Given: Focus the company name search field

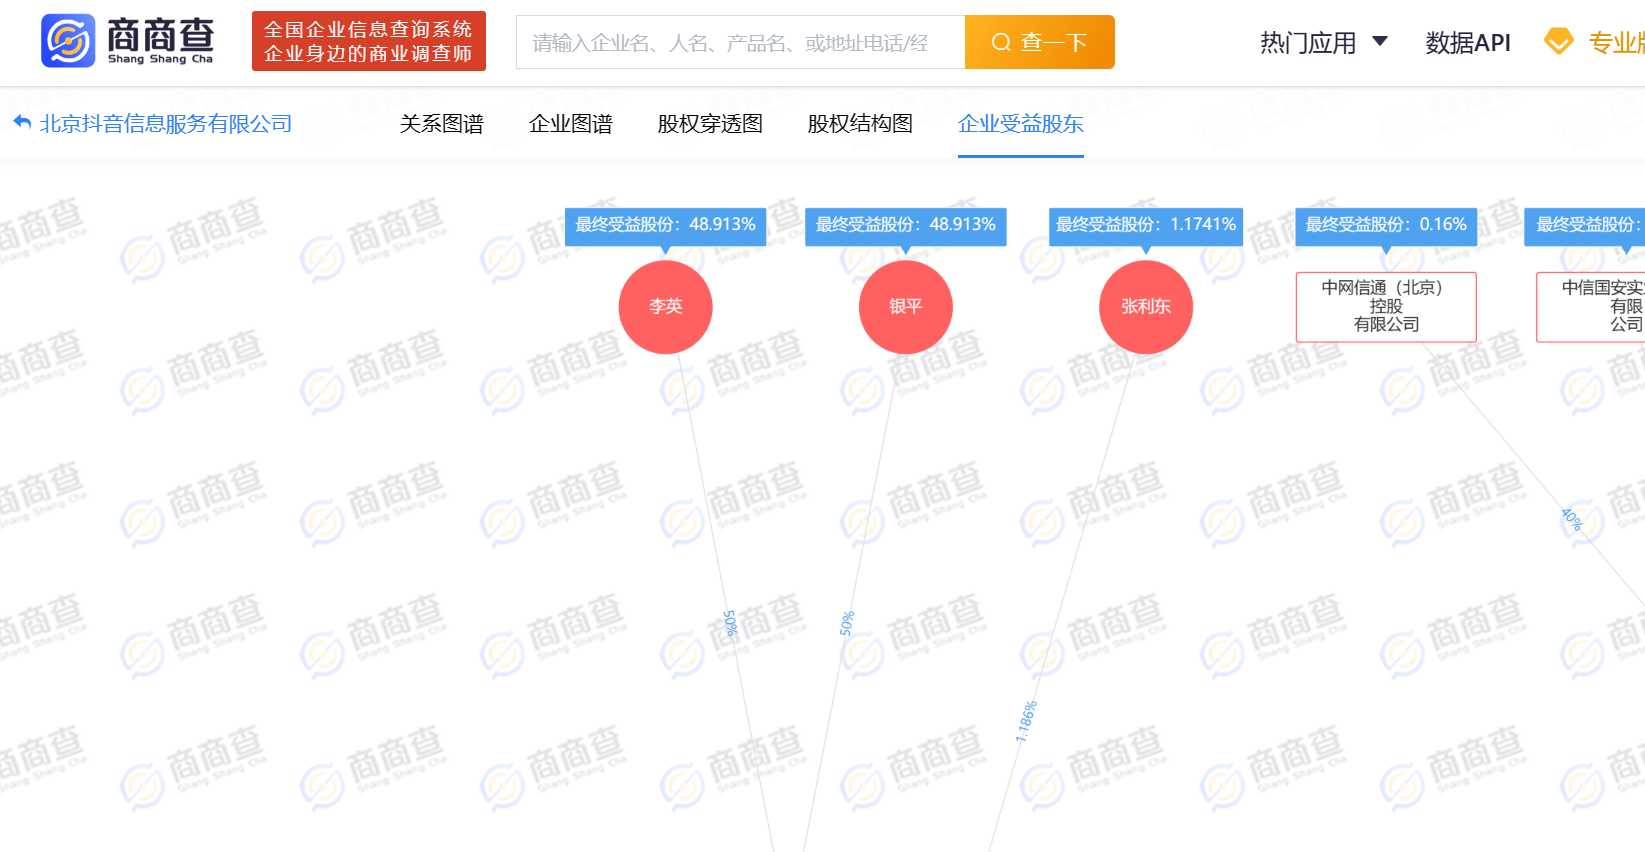Looking at the screenshot, I should click(740, 43).
